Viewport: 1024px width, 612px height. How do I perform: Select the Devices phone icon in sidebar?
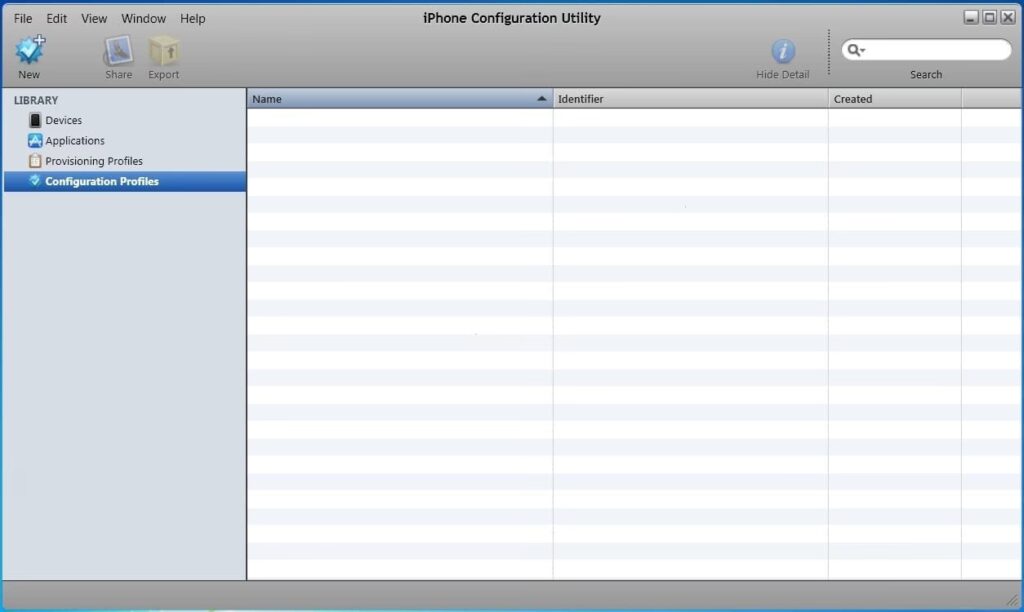point(35,120)
